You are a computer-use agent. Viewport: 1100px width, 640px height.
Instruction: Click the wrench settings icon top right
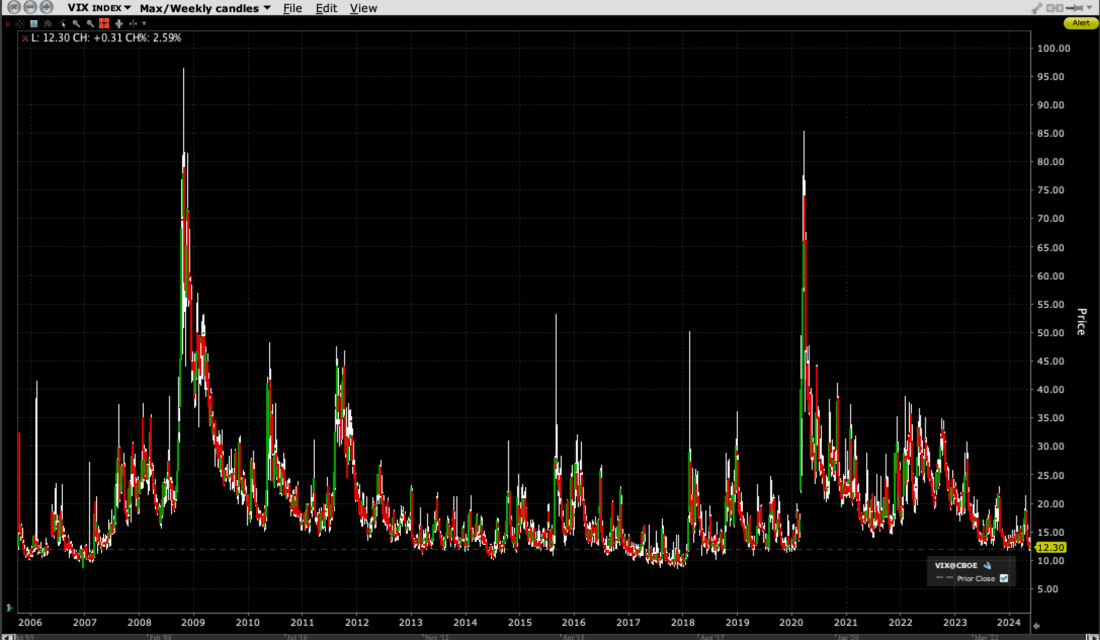click(x=1037, y=8)
